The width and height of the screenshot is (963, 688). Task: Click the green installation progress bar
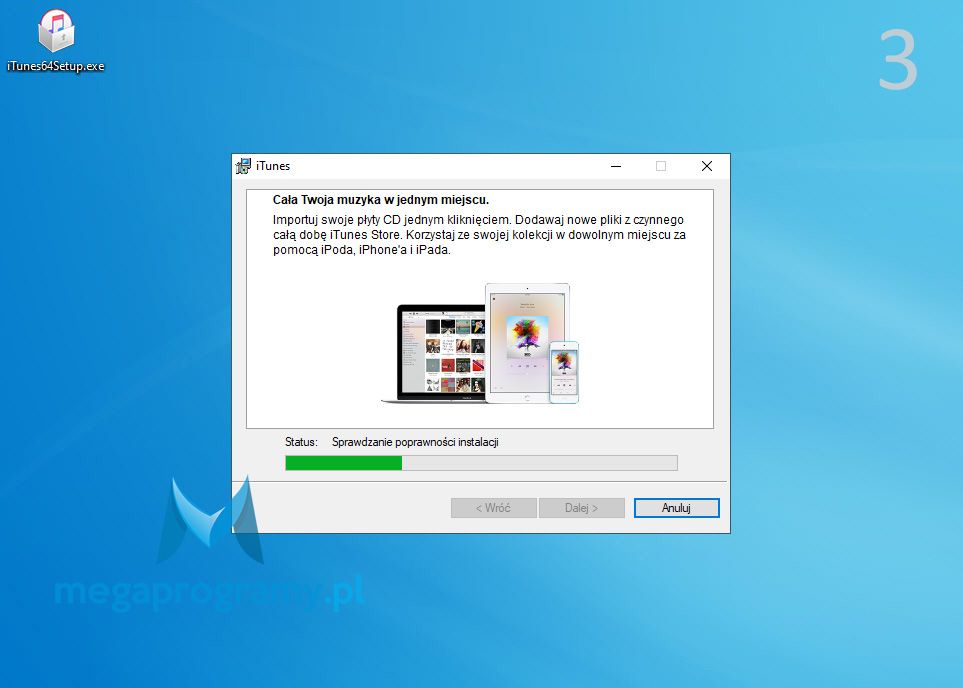click(x=482, y=463)
